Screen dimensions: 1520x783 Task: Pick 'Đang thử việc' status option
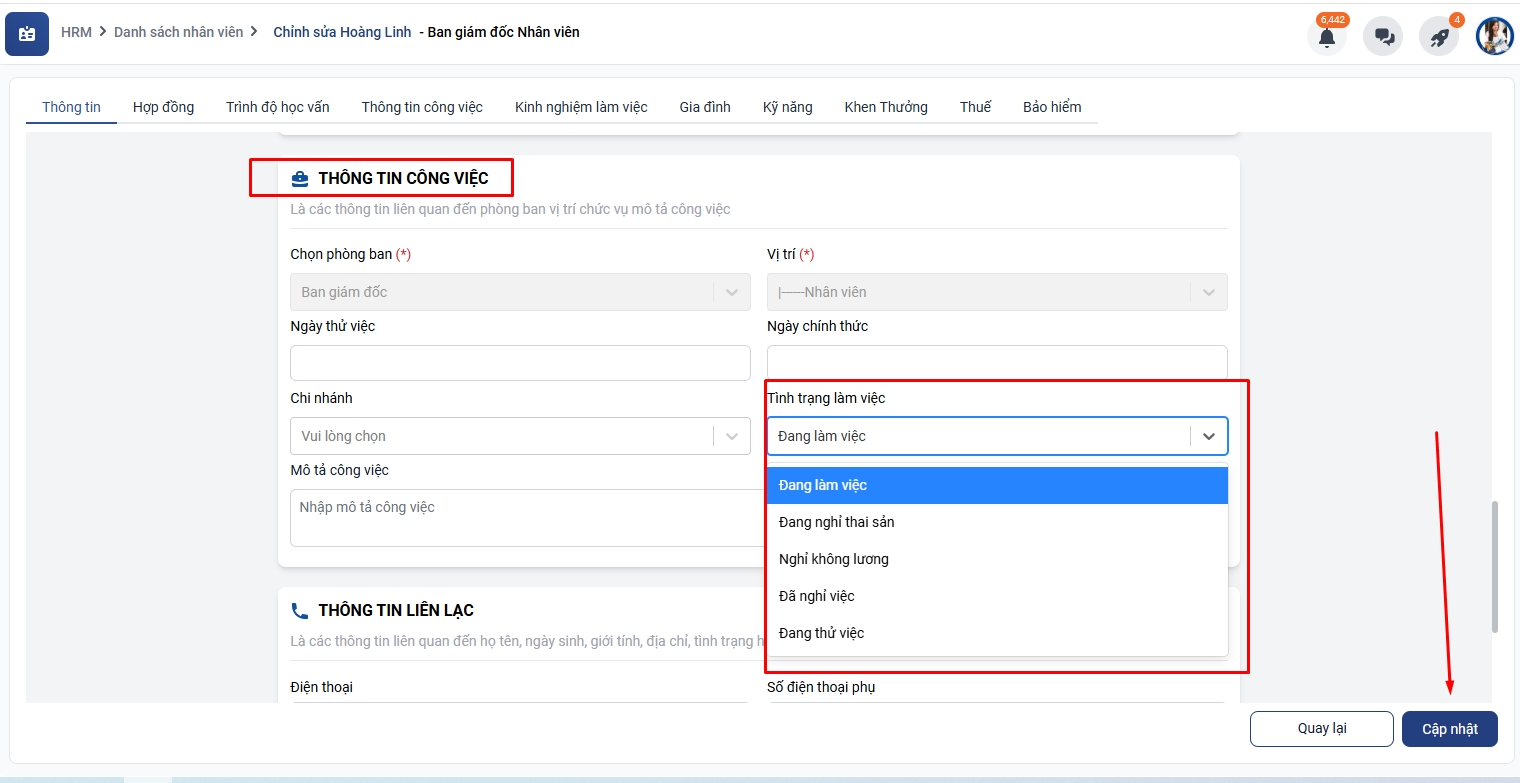tap(821, 633)
